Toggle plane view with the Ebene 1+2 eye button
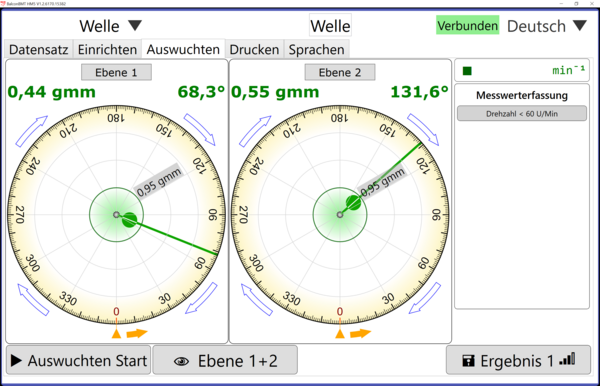 point(225,360)
